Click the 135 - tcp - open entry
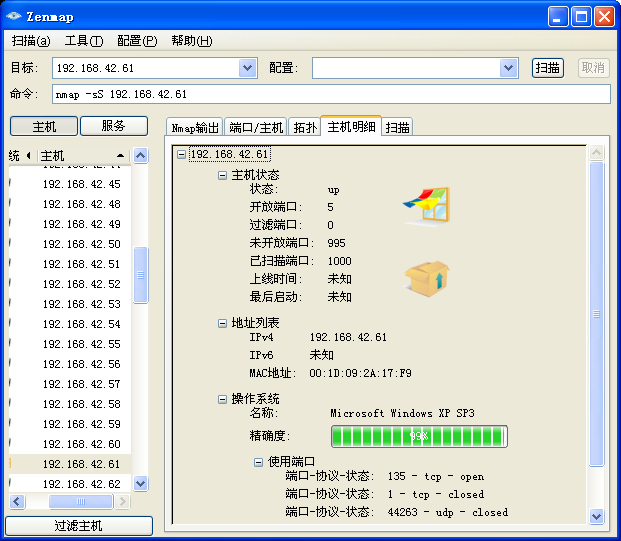 pyautogui.click(x=436, y=476)
